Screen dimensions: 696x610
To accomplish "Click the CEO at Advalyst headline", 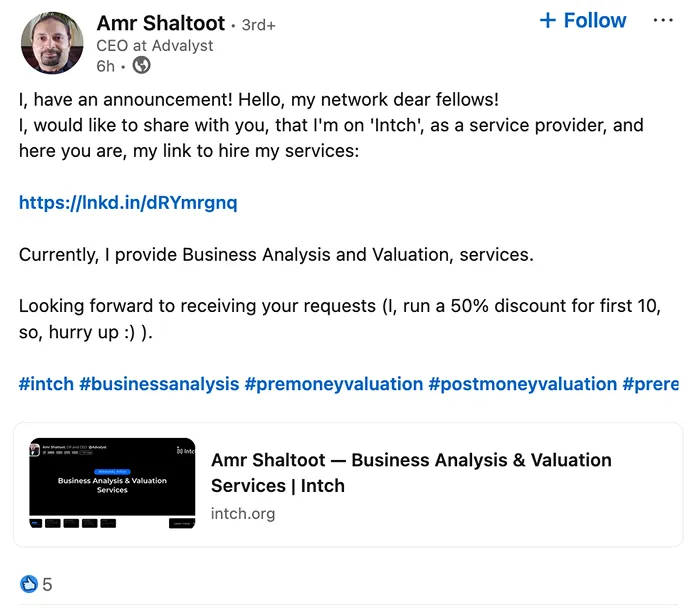I will click(154, 46).
